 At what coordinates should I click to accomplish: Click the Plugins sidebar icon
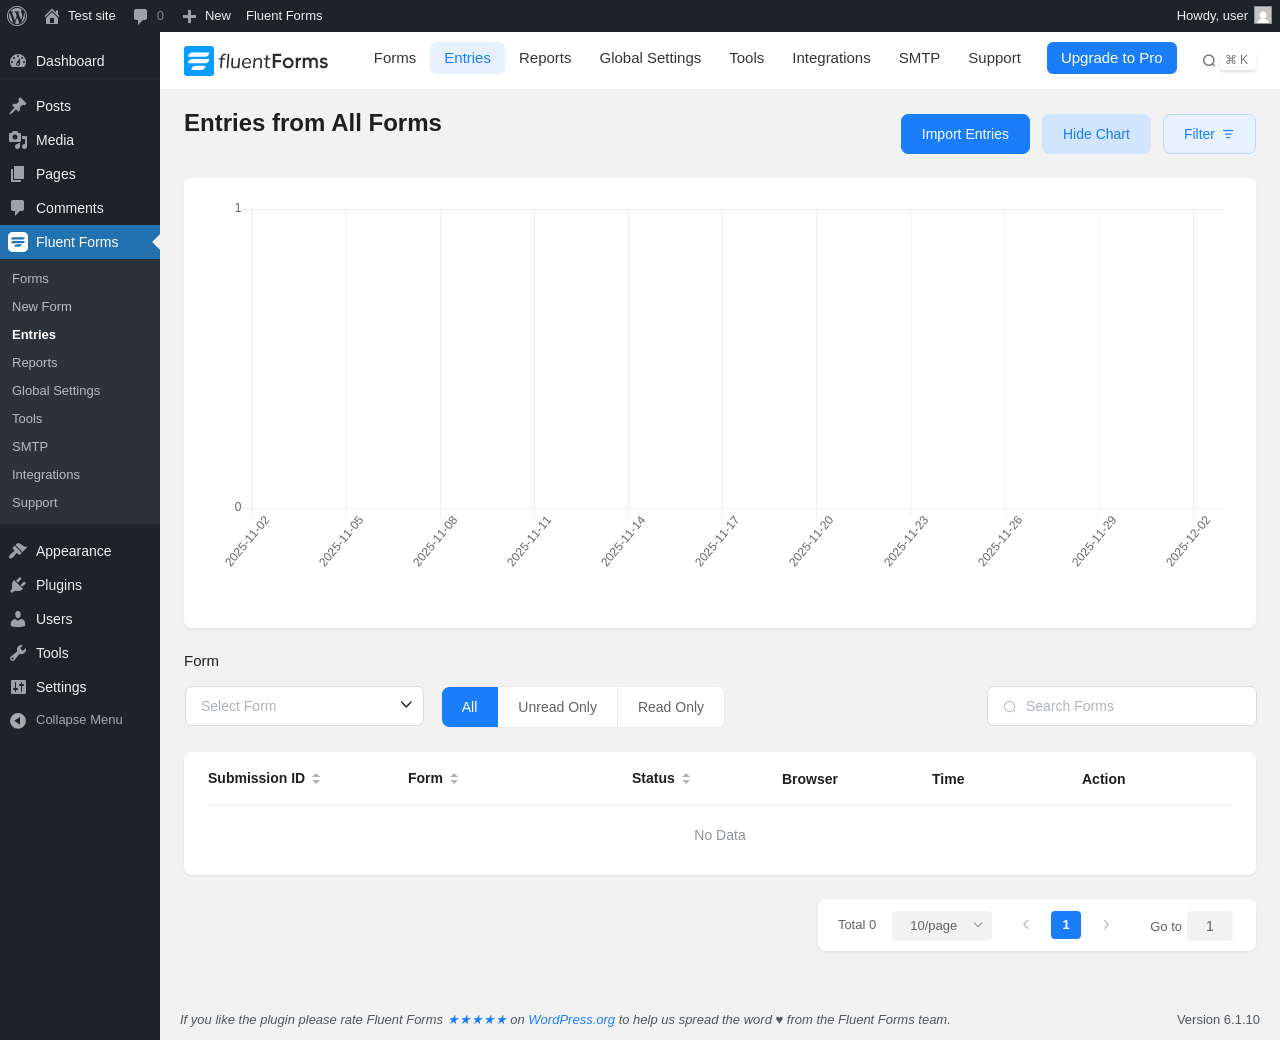tap(18, 585)
